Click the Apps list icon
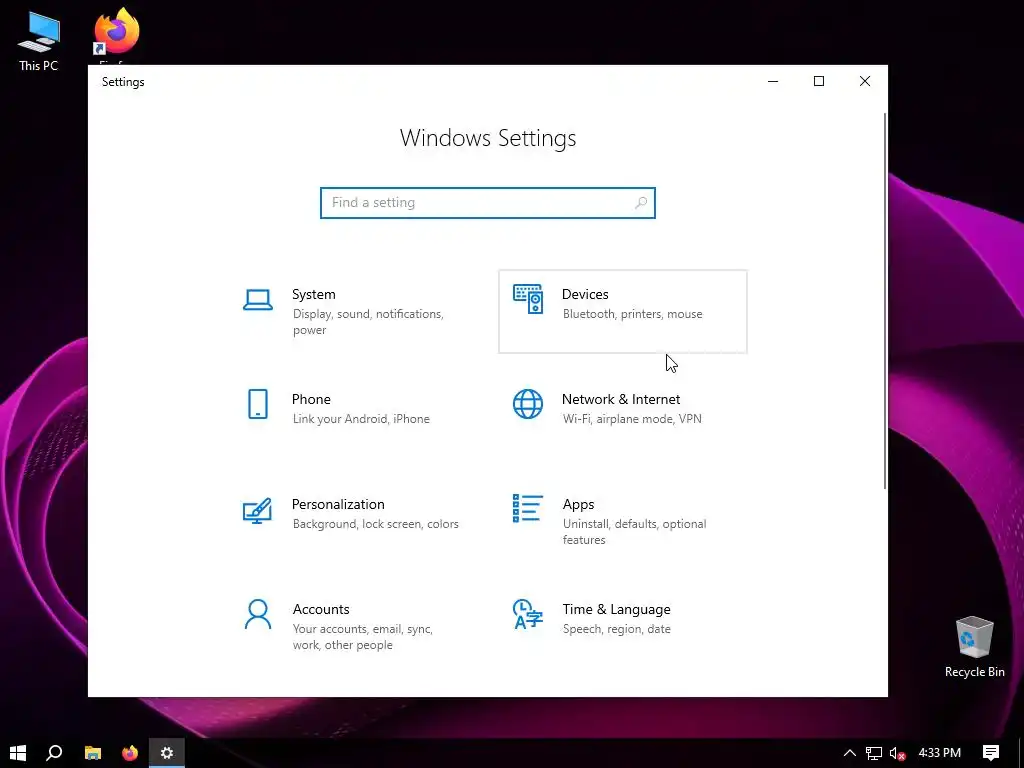The width and height of the screenshot is (1024, 768). (x=528, y=508)
